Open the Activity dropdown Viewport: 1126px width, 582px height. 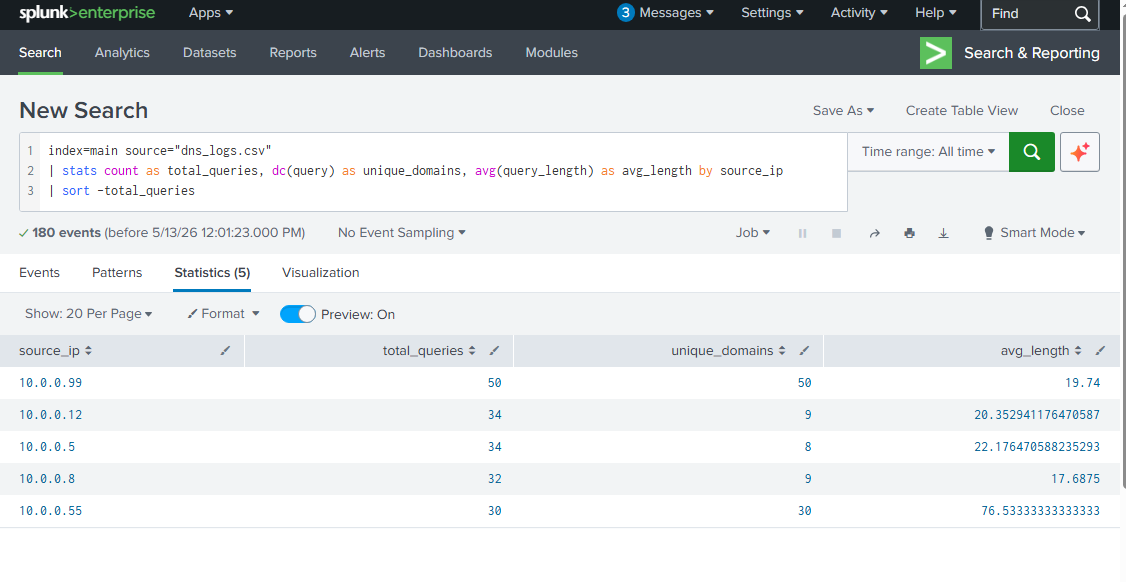(x=859, y=13)
